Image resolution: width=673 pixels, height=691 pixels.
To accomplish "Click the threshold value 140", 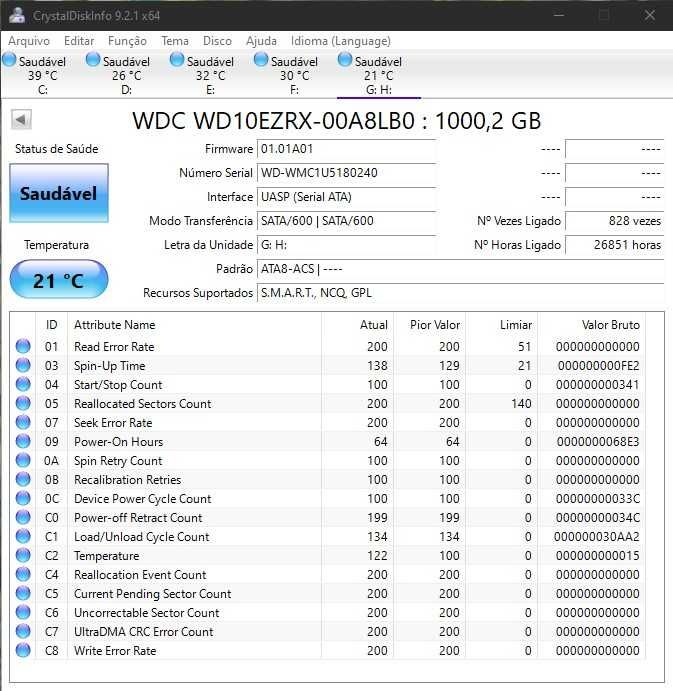I will [521, 403].
